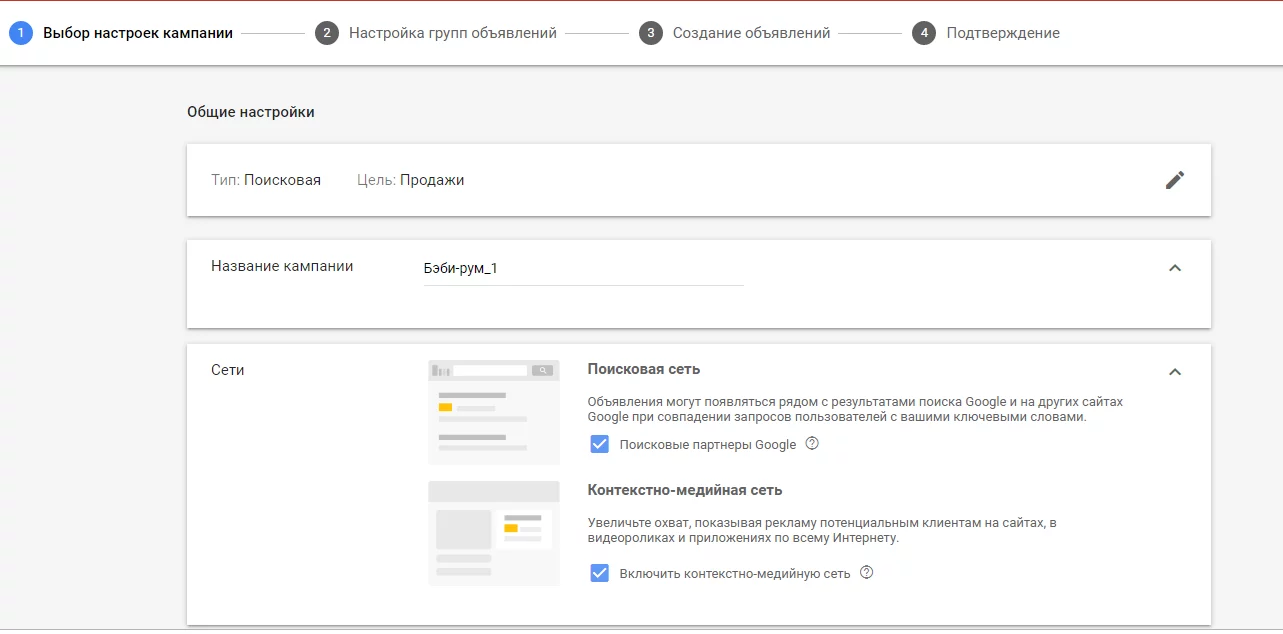Click the Общие настройки heading

pyautogui.click(x=251, y=112)
